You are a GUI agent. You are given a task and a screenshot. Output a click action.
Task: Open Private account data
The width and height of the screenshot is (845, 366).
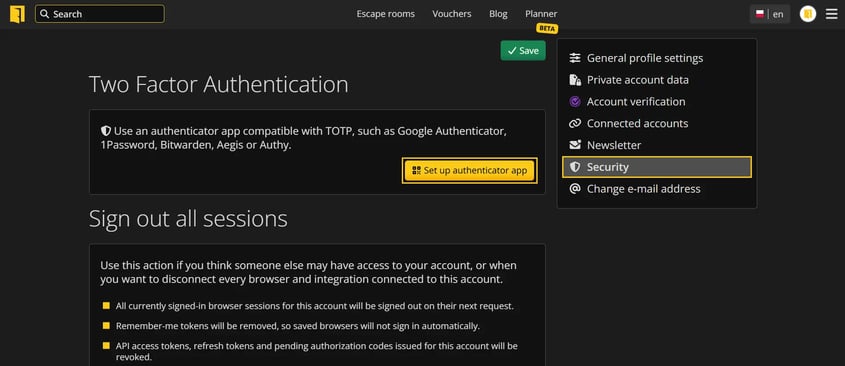click(x=656, y=80)
